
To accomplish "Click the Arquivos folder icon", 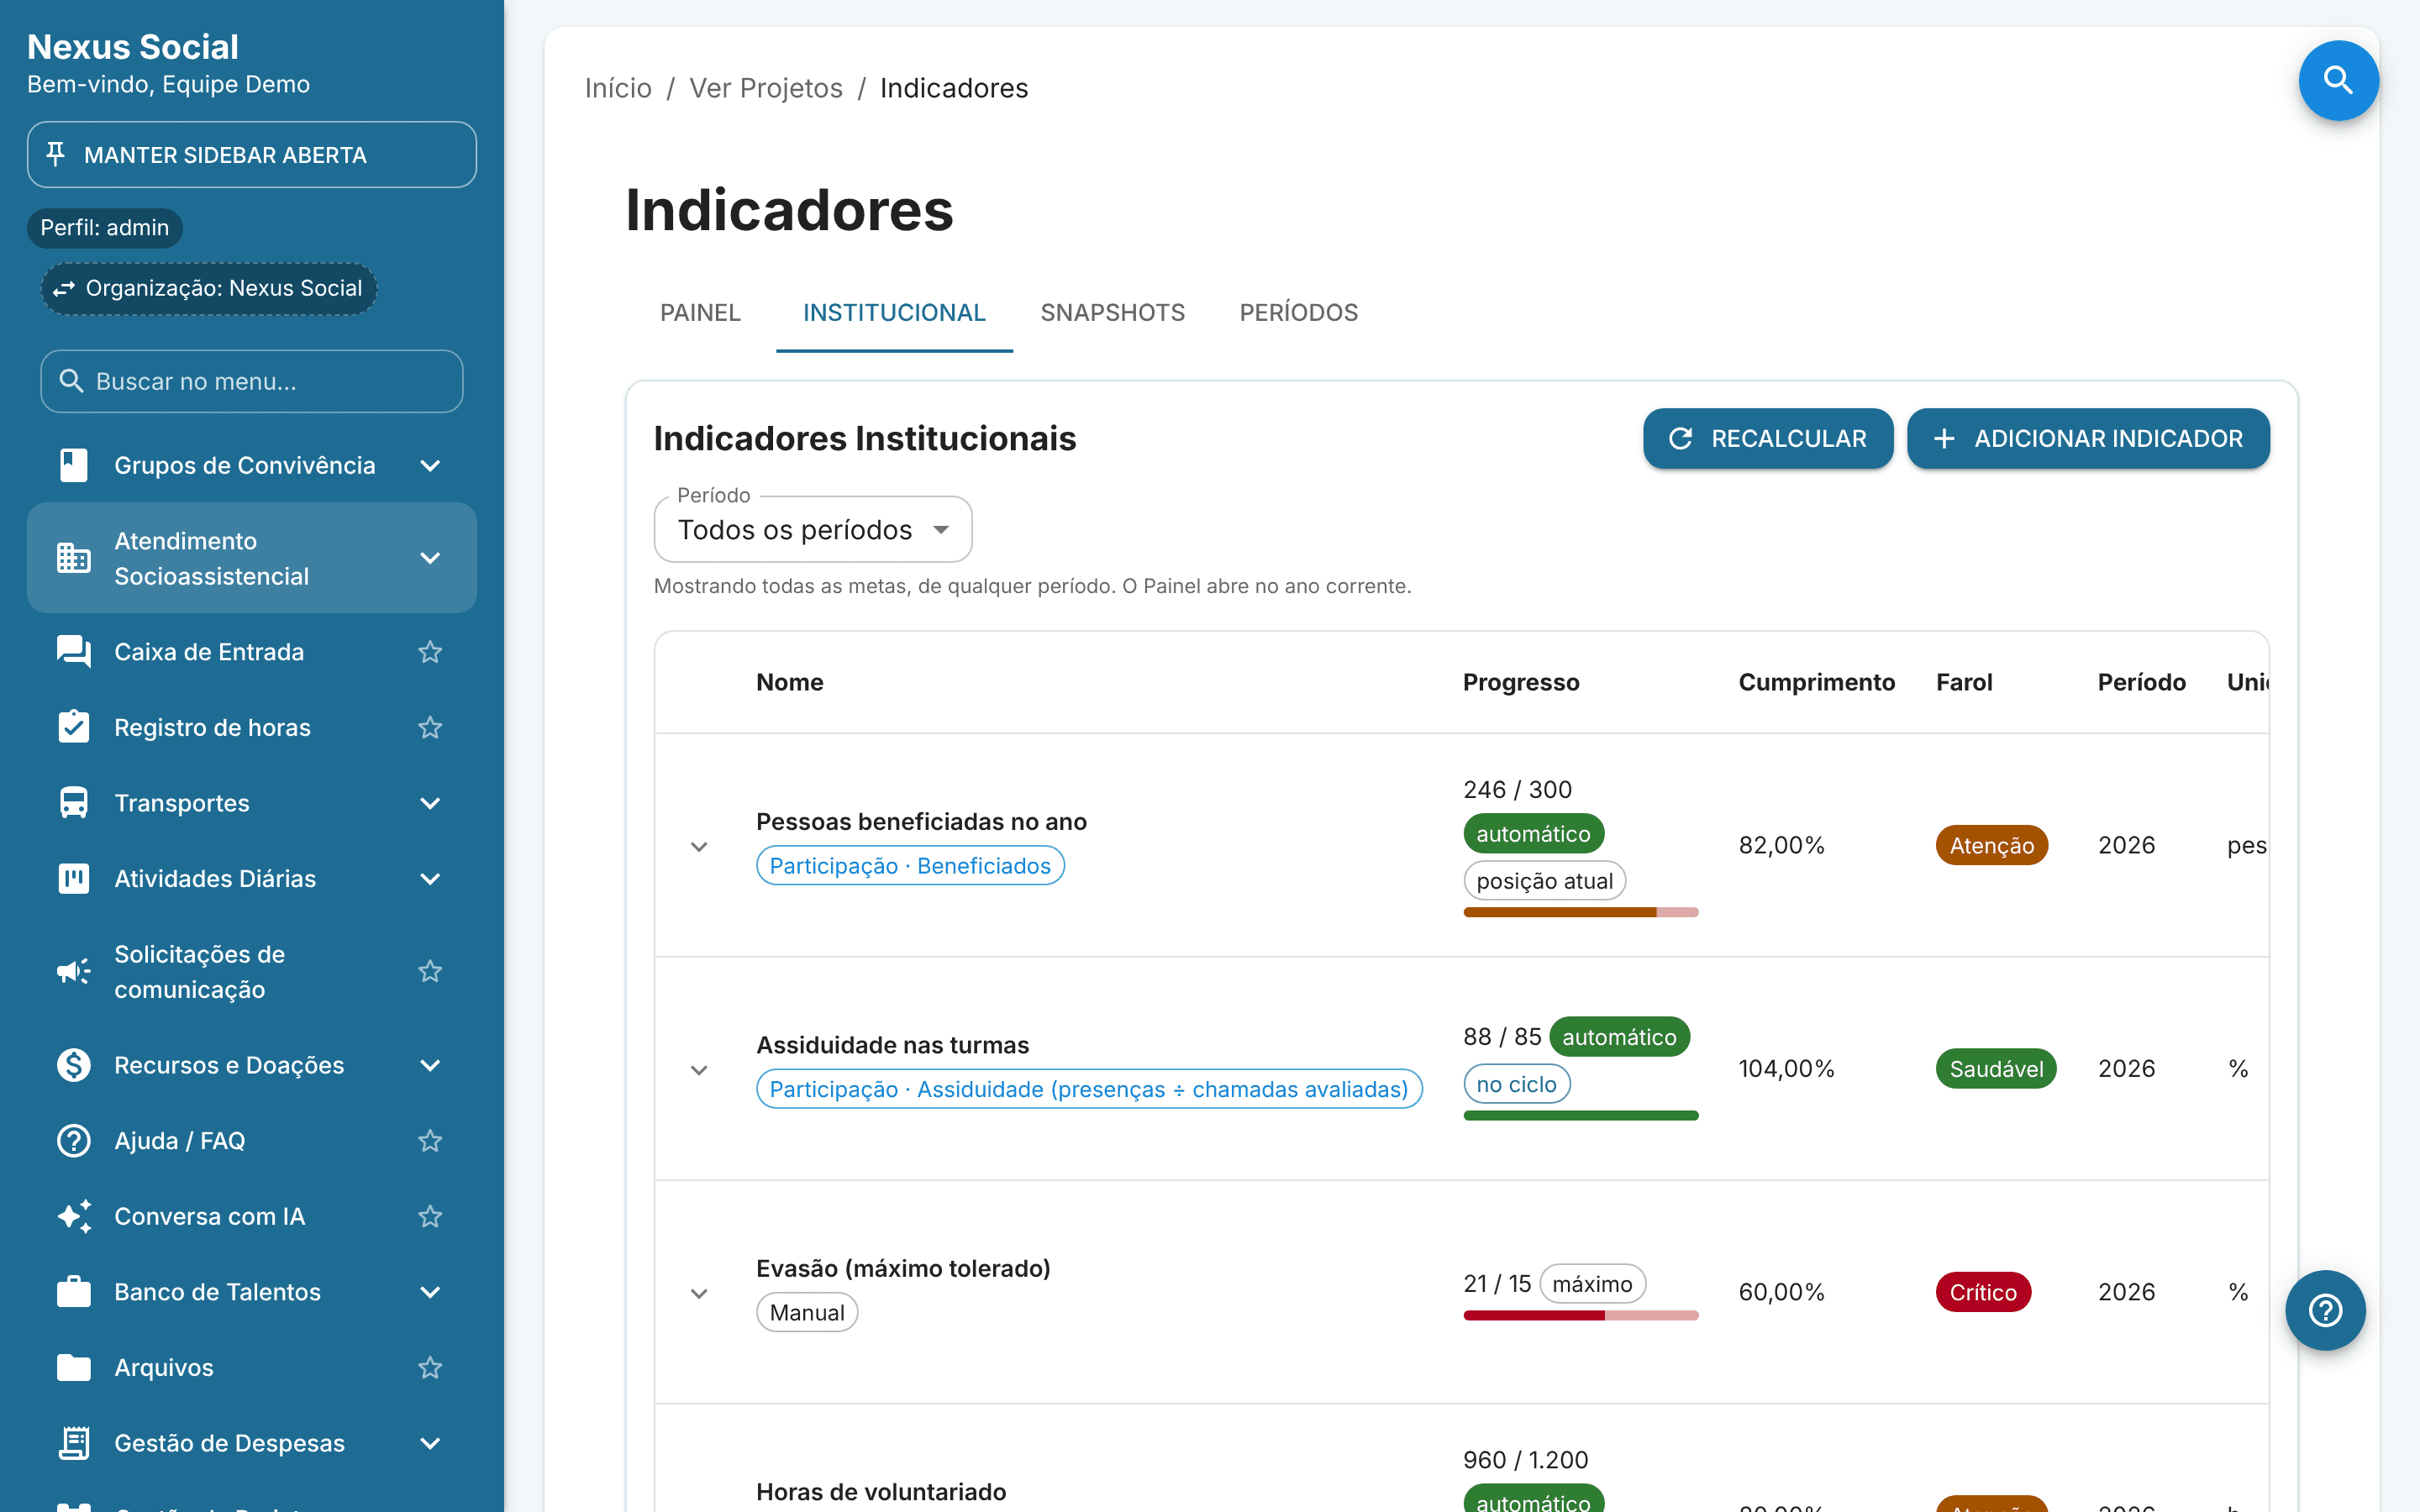I will tap(73, 1367).
